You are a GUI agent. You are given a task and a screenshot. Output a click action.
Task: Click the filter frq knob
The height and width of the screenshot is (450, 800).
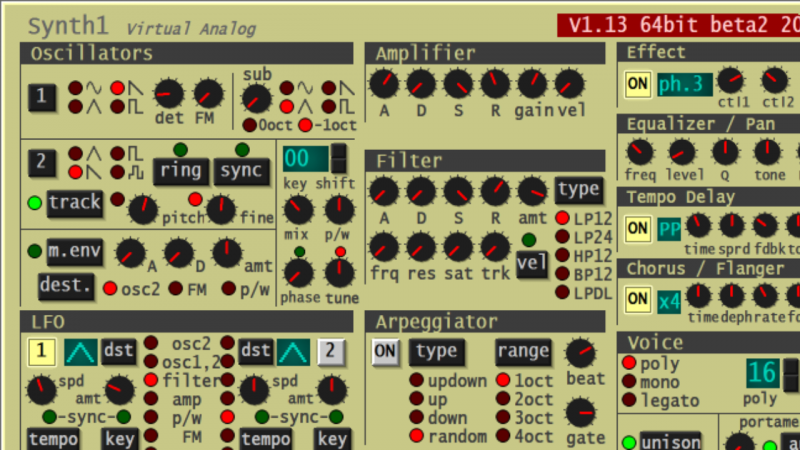click(384, 247)
